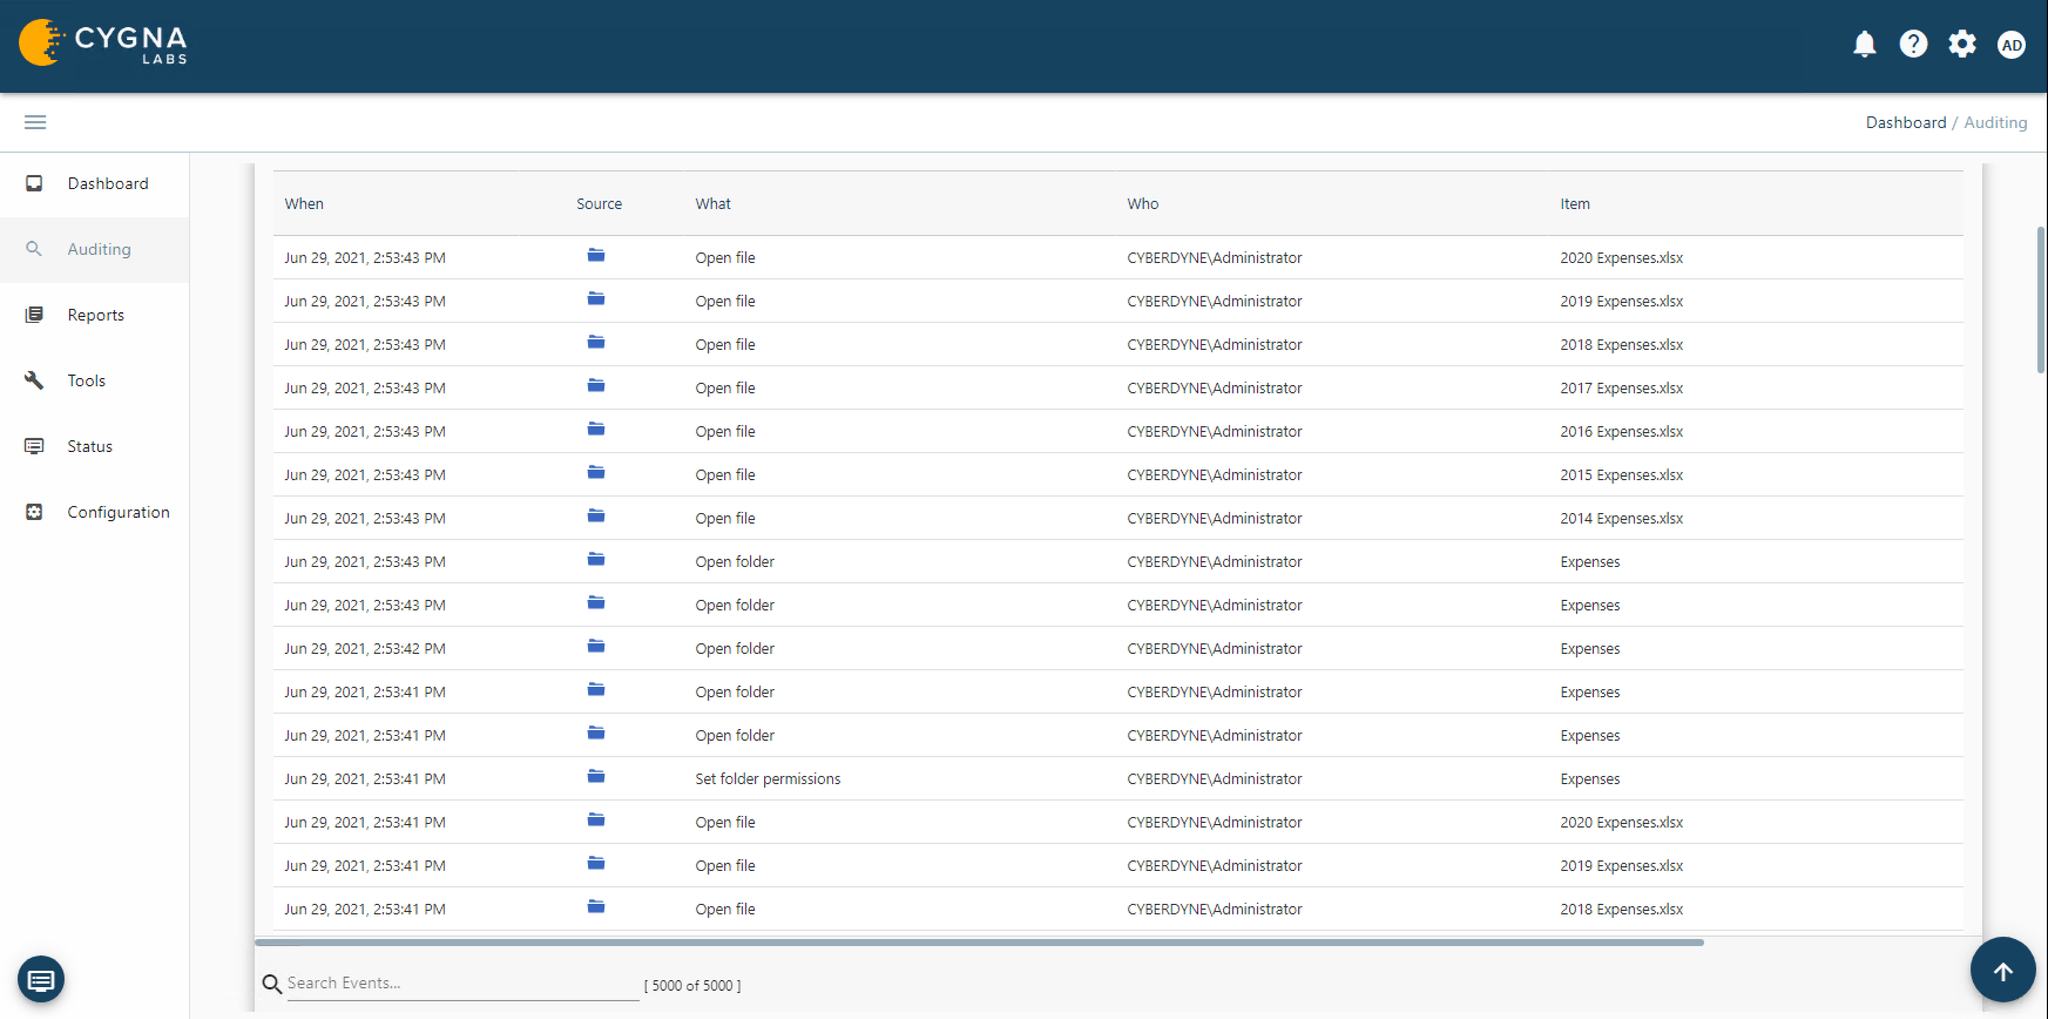Open the chat bubble in bottom left corner

click(x=40, y=979)
